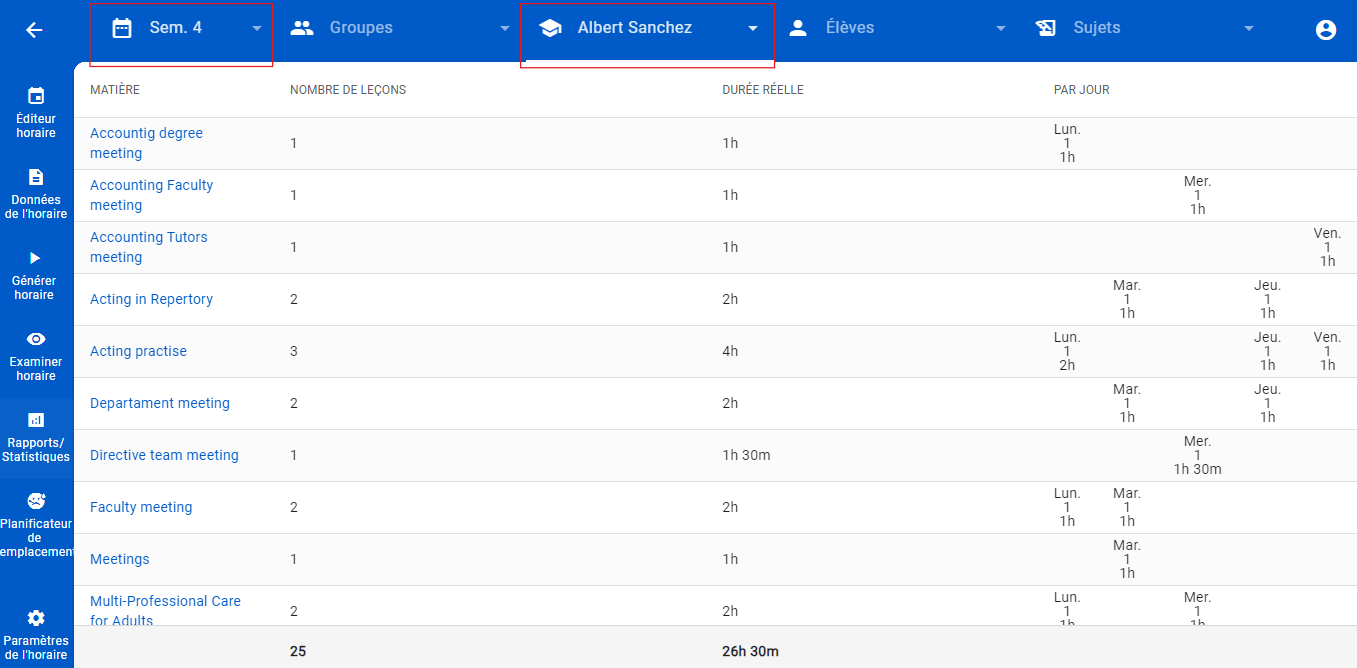Click Mer. 1h 30m Directive team entry
The height and width of the screenshot is (668, 1357).
pyautogui.click(x=1197, y=455)
